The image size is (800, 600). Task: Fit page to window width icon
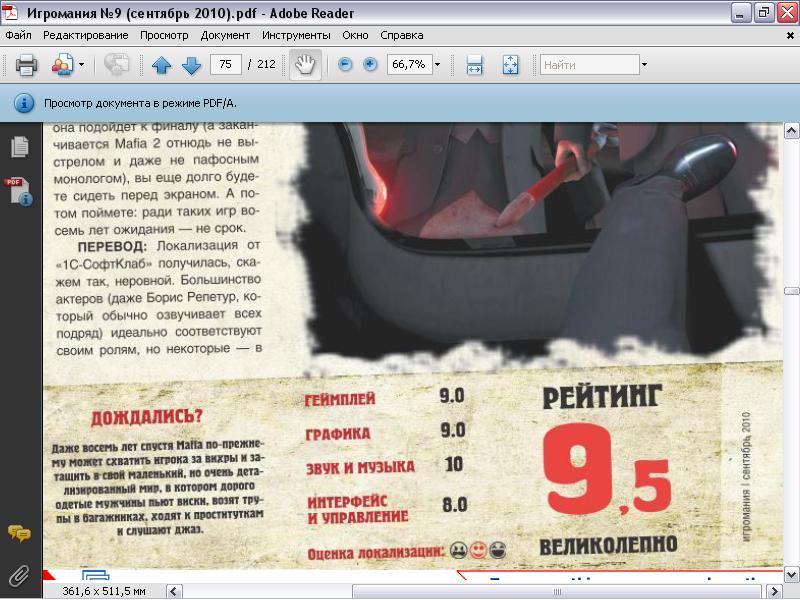(474, 65)
